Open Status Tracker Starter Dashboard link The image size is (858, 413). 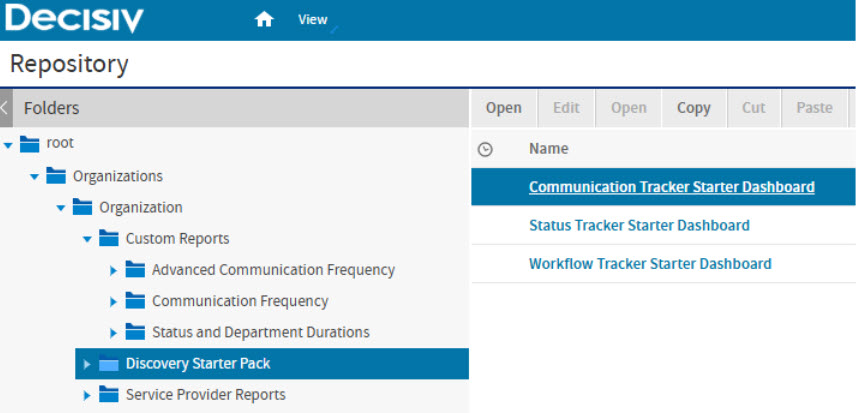click(x=639, y=225)
